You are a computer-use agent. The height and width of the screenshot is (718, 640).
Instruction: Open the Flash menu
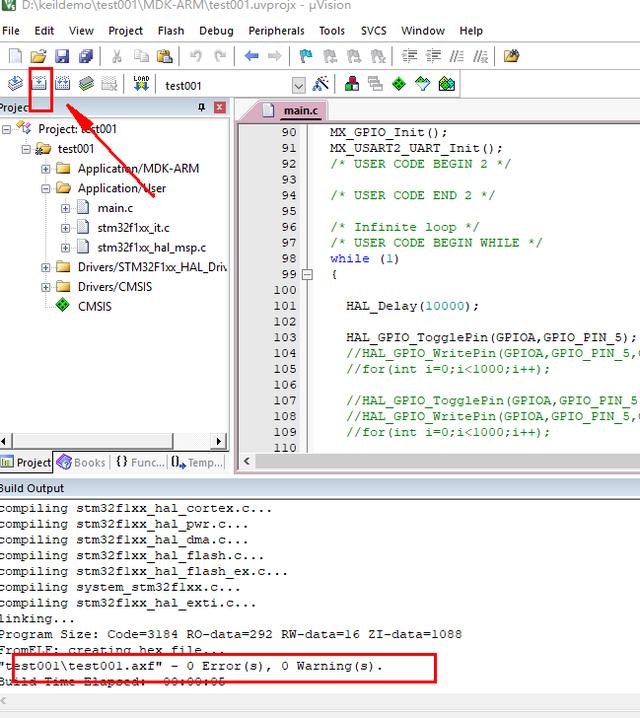(x=171, y=31)
